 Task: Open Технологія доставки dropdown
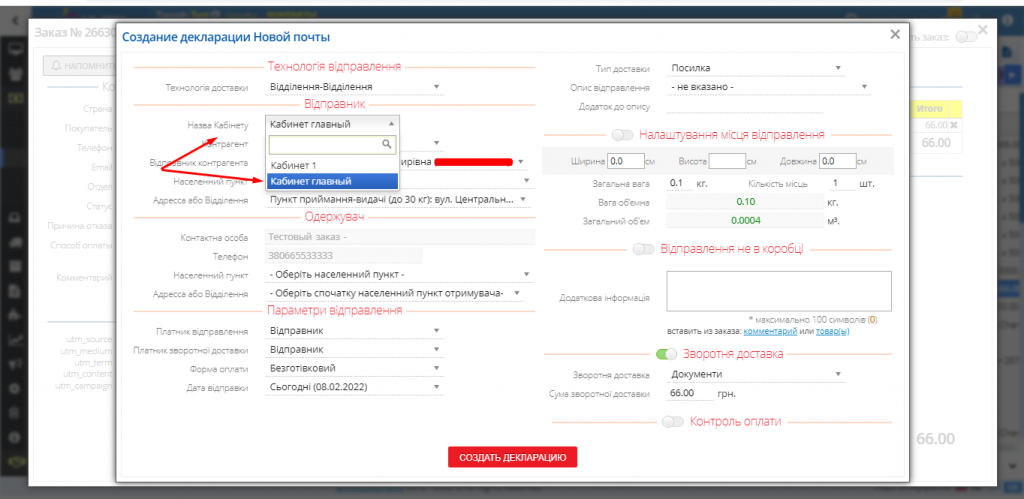click(355, 86)
